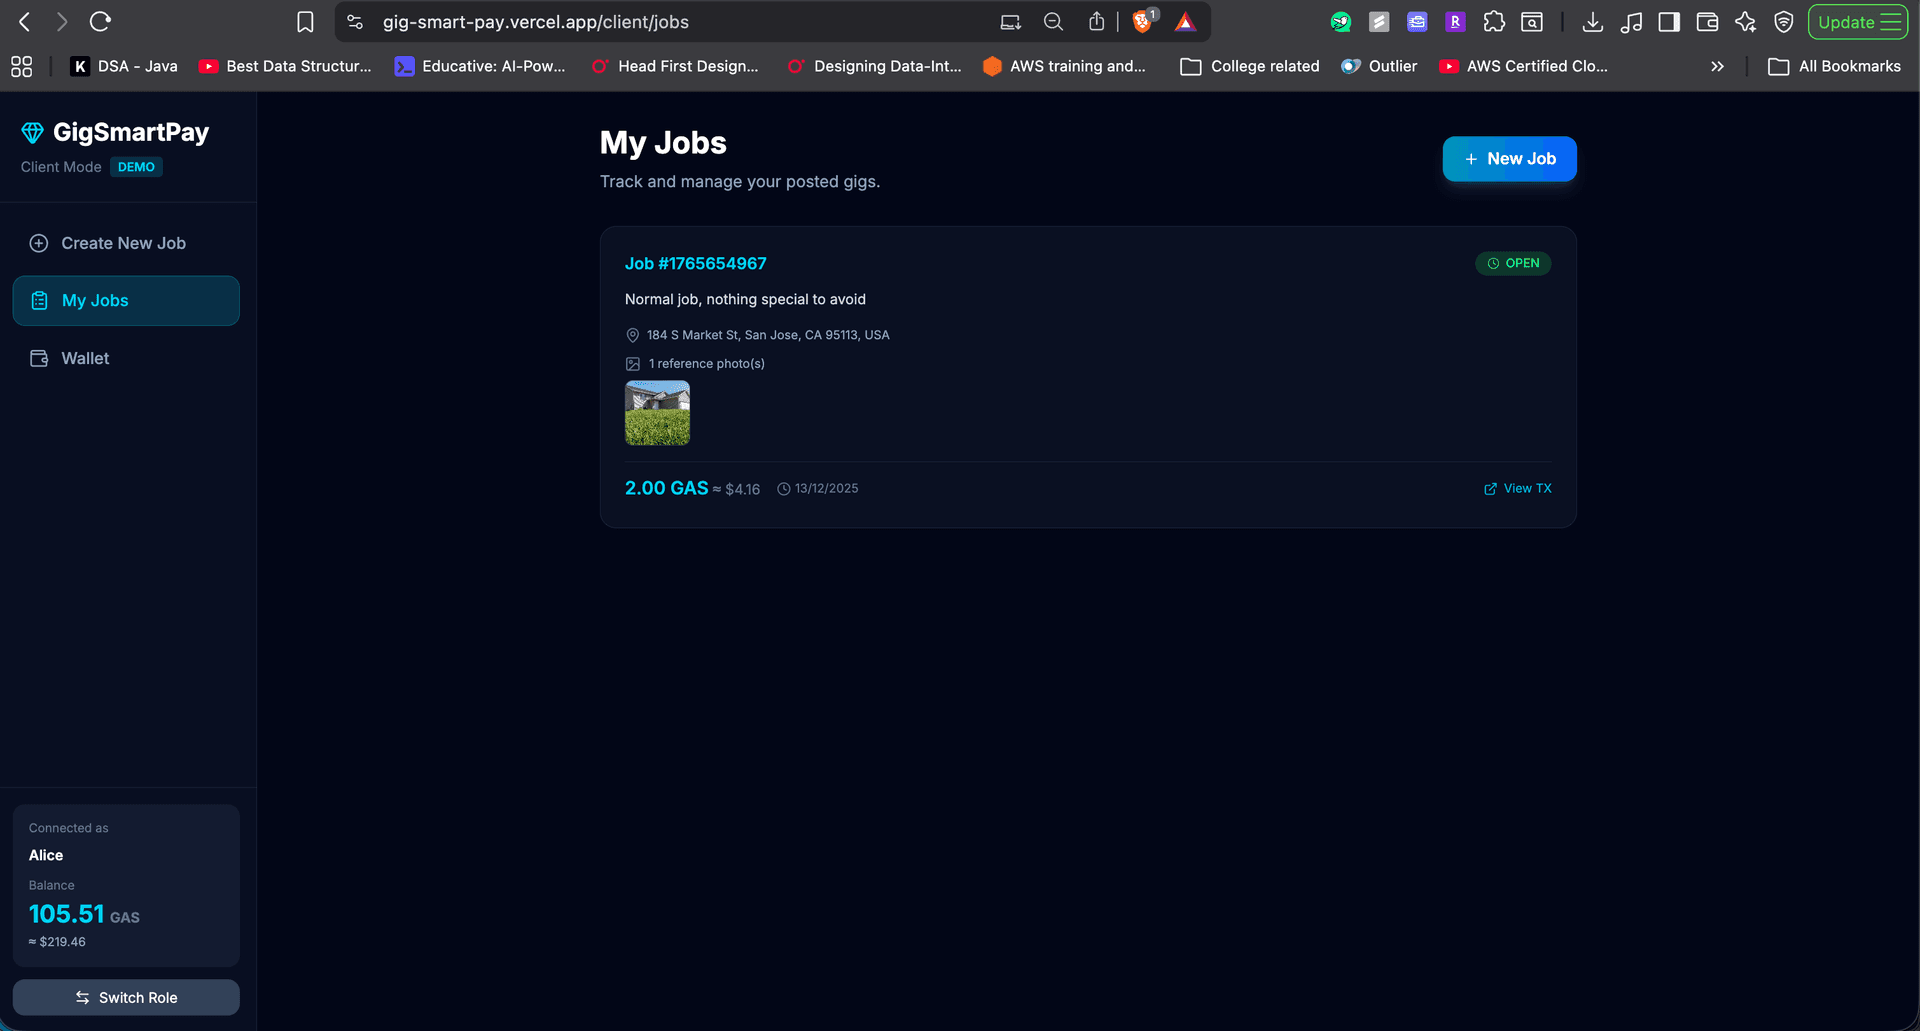Click the share icon in address bar
1920x1031 pixels.
[1097, 22]
